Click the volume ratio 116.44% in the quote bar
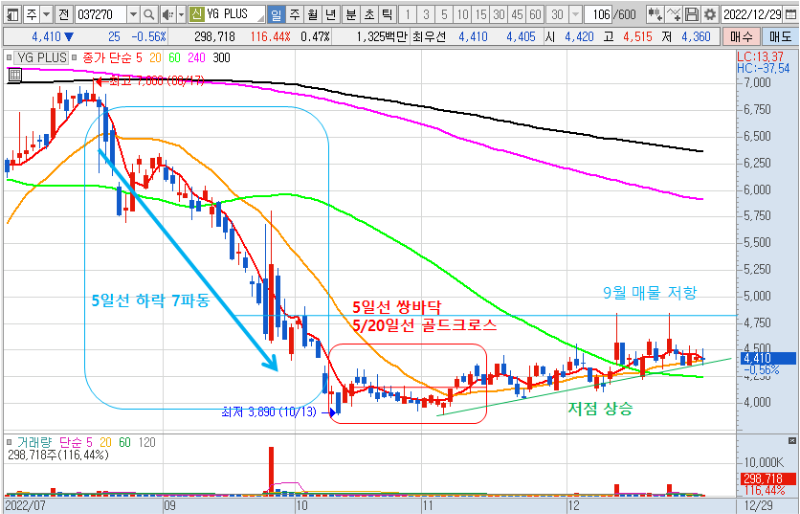800x514 pixels. click(270, 37)
